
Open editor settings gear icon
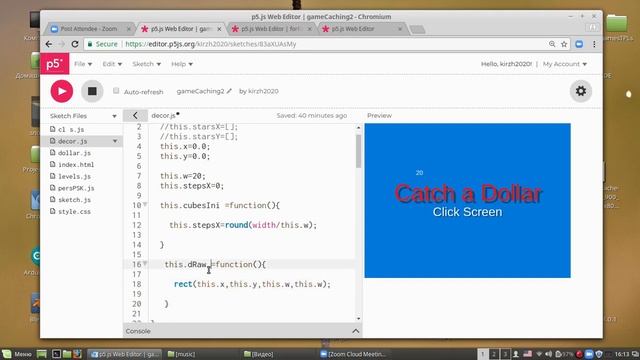(581, 91)
